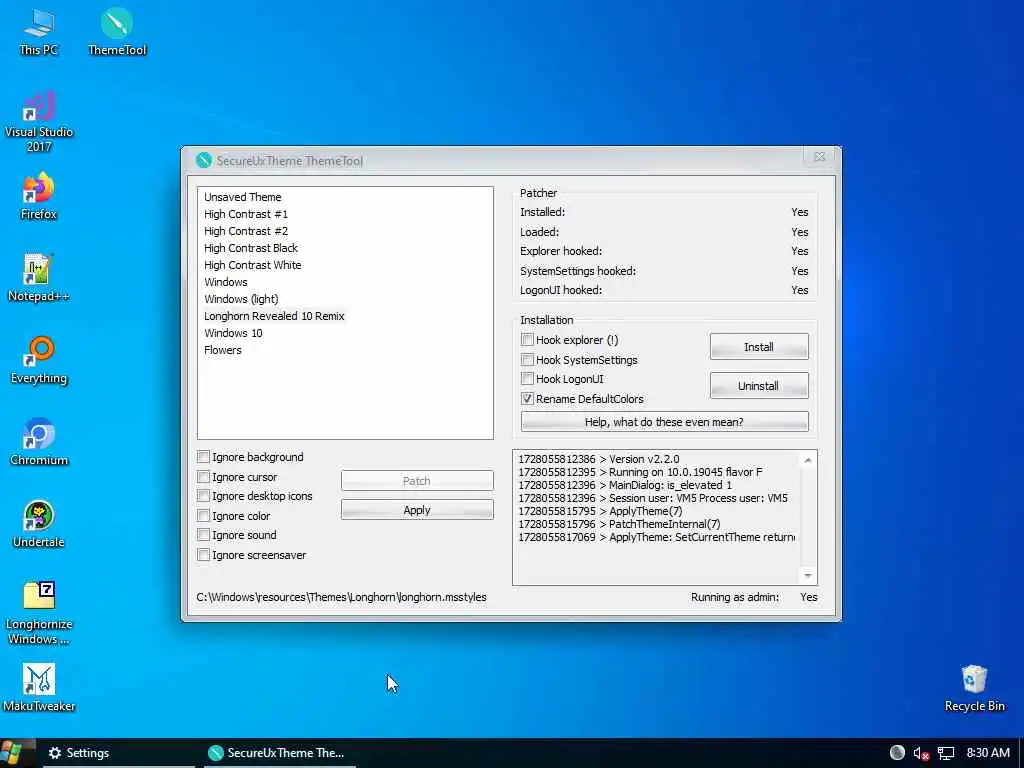Switch to SecureUxTheme taskbar button
Screen dimensions: 1024x768
click(x=280, y=753)
